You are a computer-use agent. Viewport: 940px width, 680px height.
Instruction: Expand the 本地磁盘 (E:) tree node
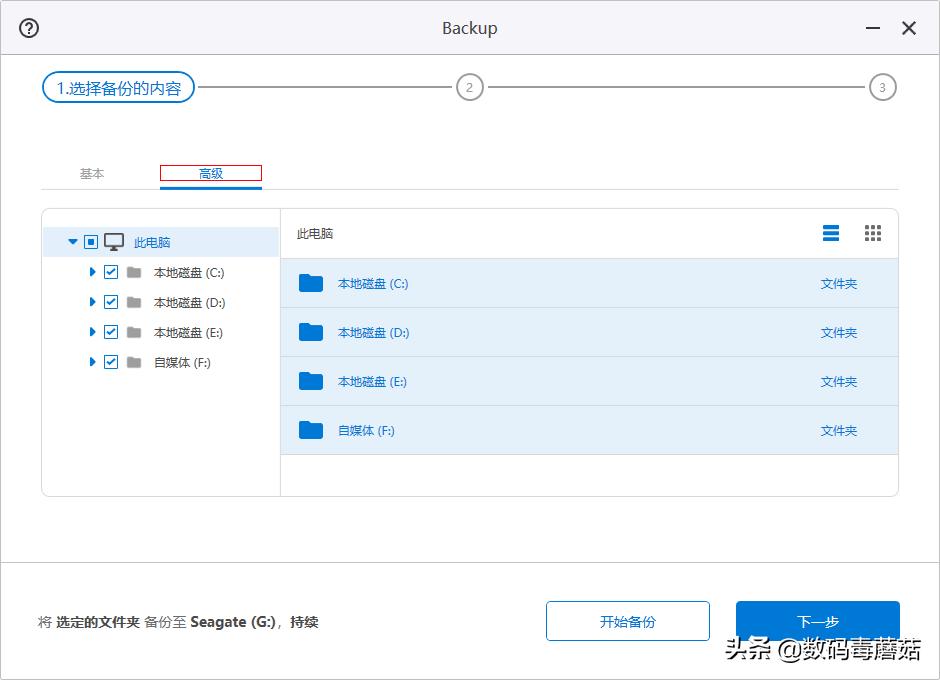pos(92,331)
